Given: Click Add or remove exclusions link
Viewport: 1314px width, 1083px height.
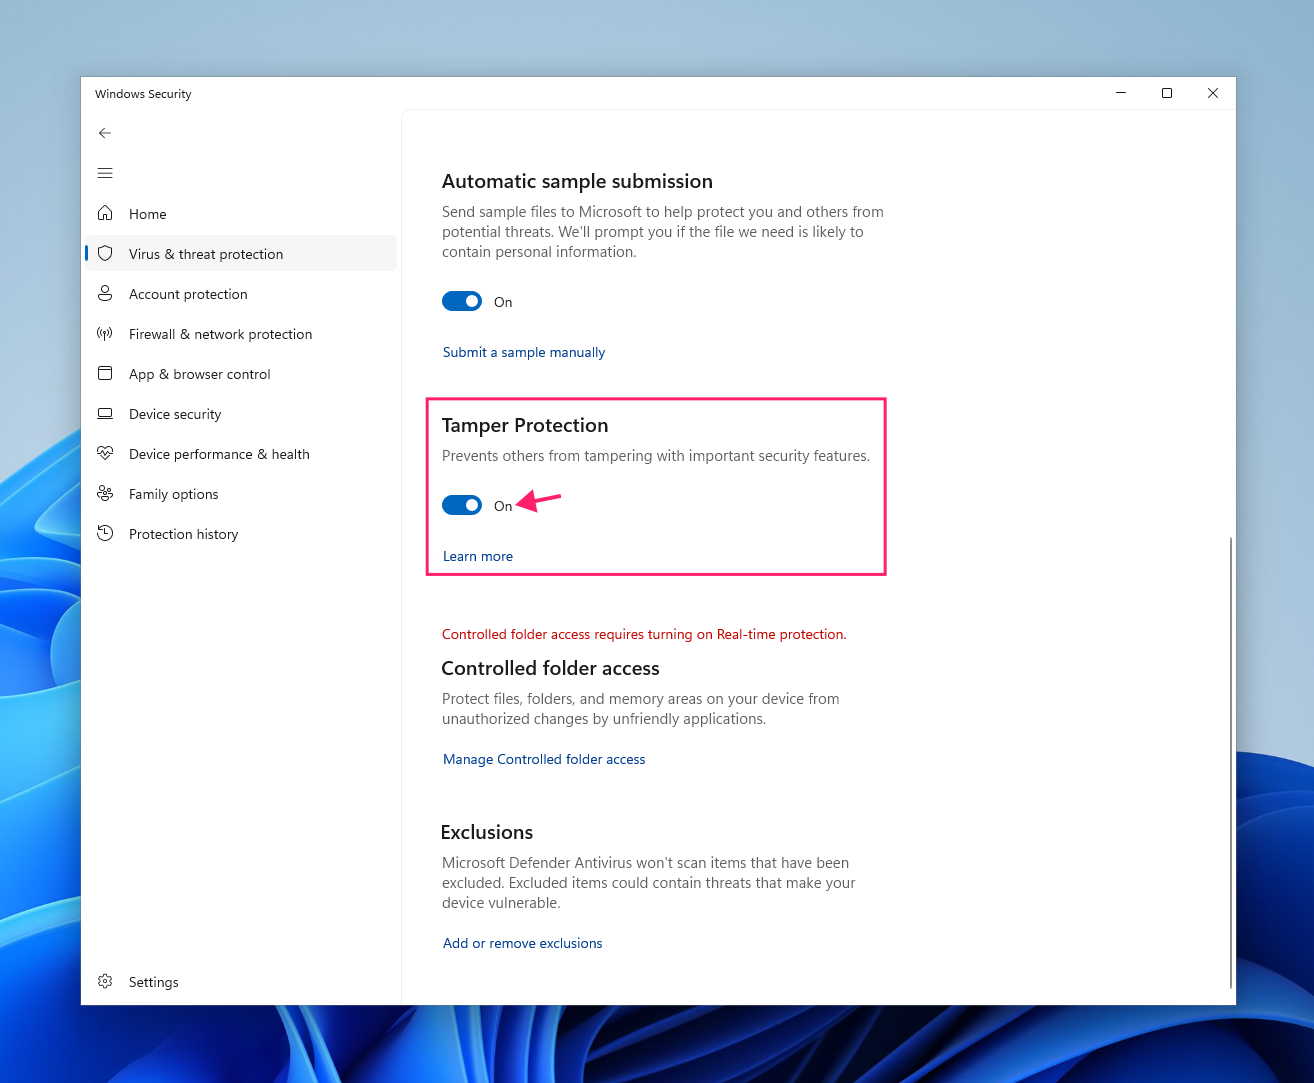Looking at the screenshot, I should [523, 943].
